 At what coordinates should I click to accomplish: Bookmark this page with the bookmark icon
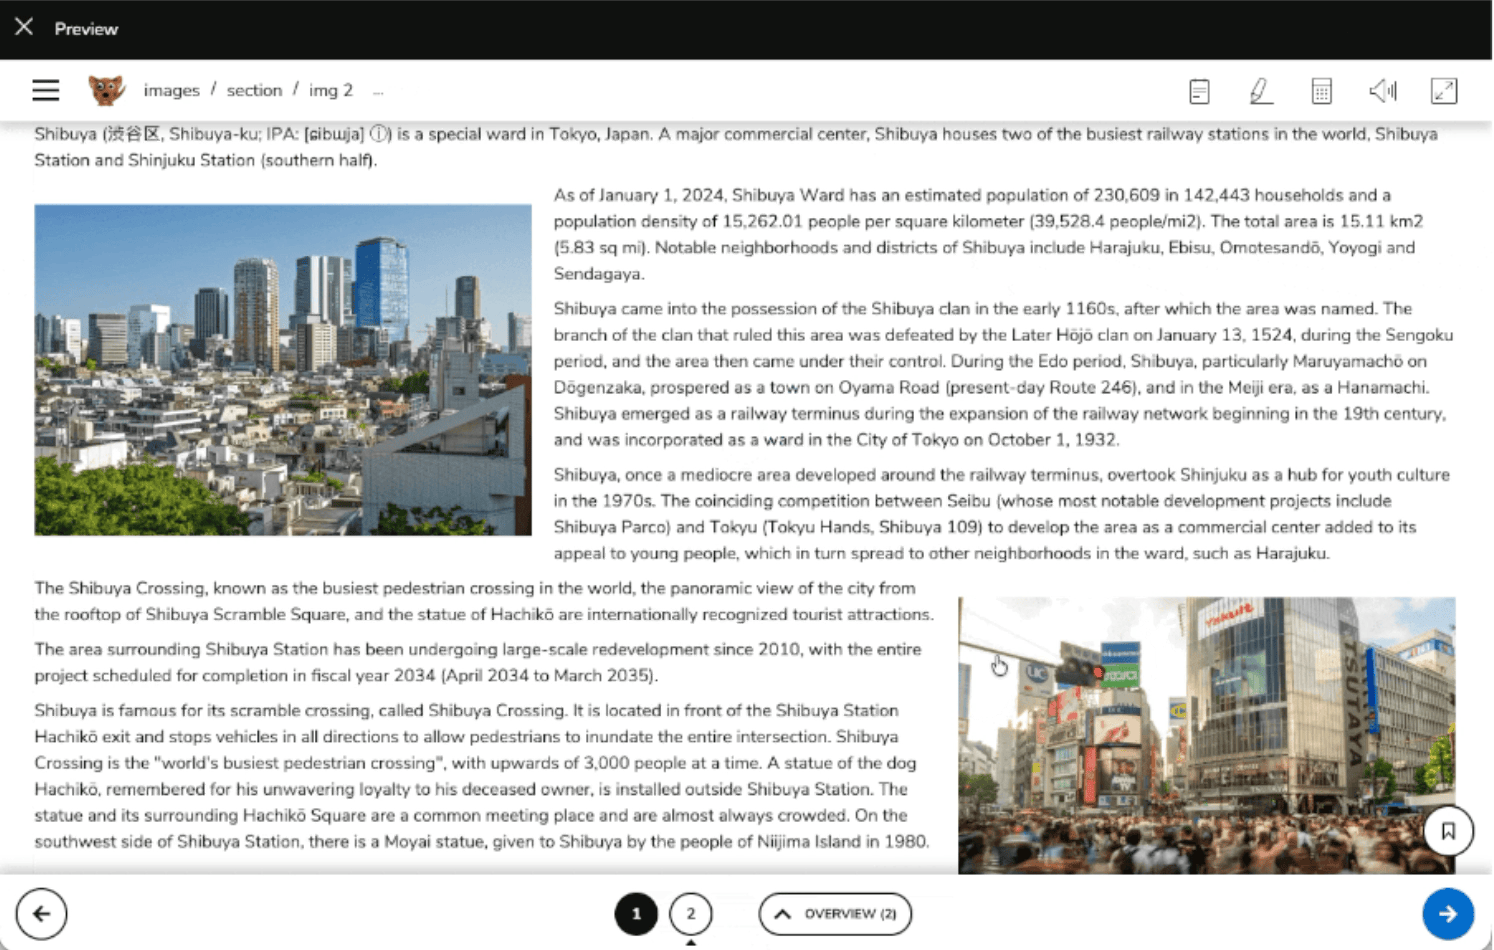tap(1448, 830)
